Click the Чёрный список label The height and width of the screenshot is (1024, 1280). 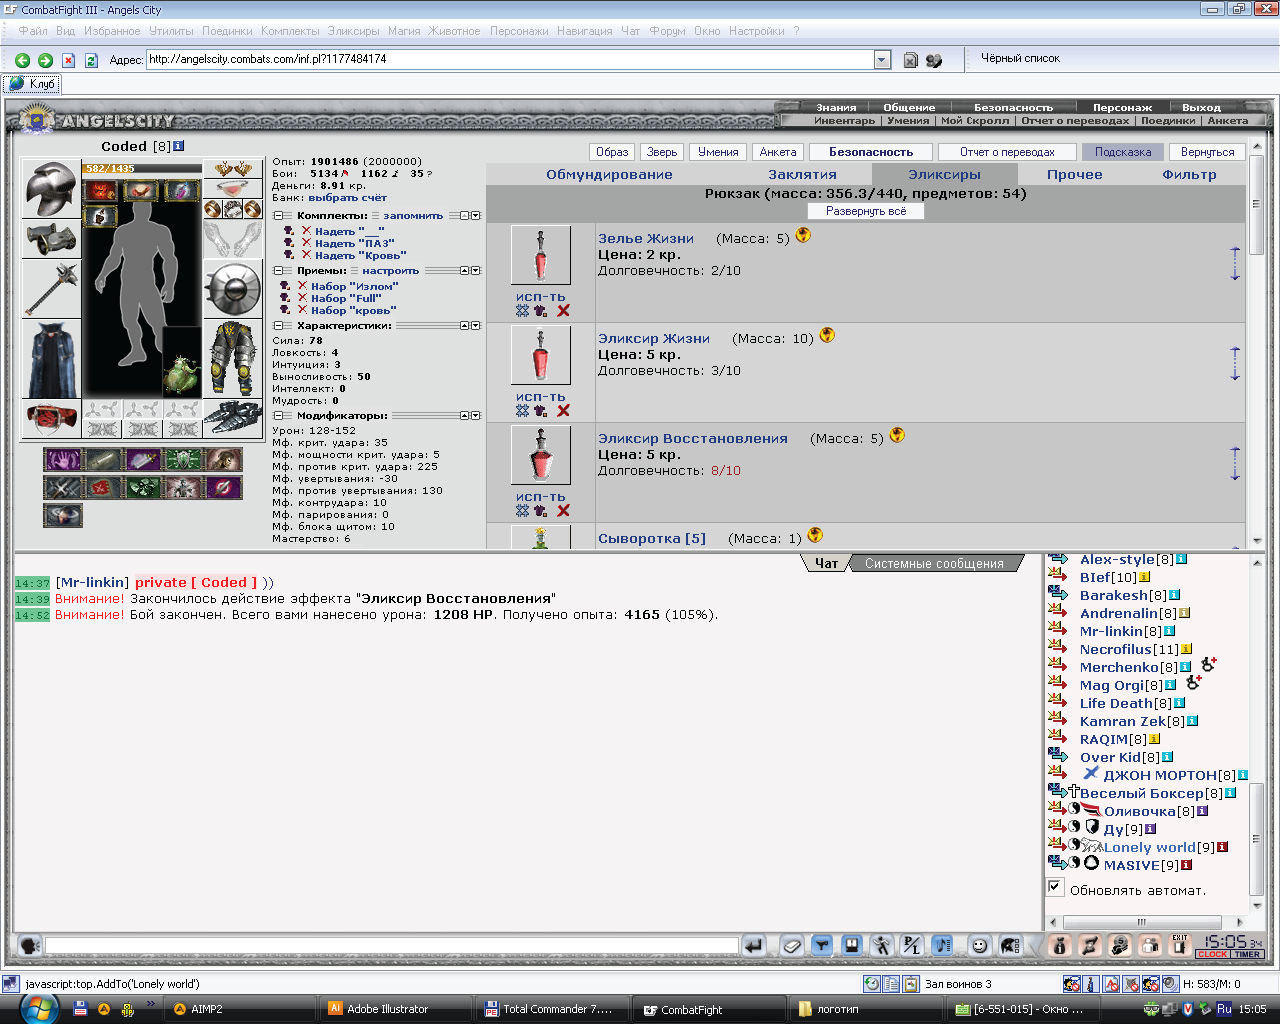[1020, 58]
